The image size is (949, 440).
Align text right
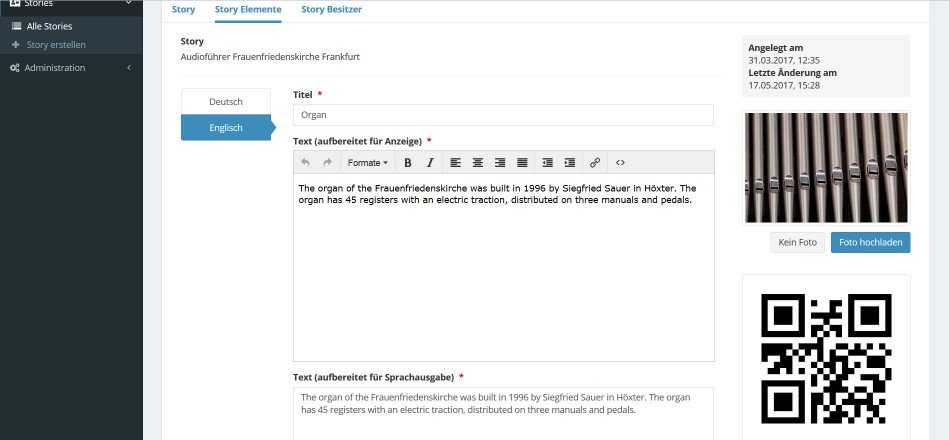pyautogui.click(x=500, y=163)
